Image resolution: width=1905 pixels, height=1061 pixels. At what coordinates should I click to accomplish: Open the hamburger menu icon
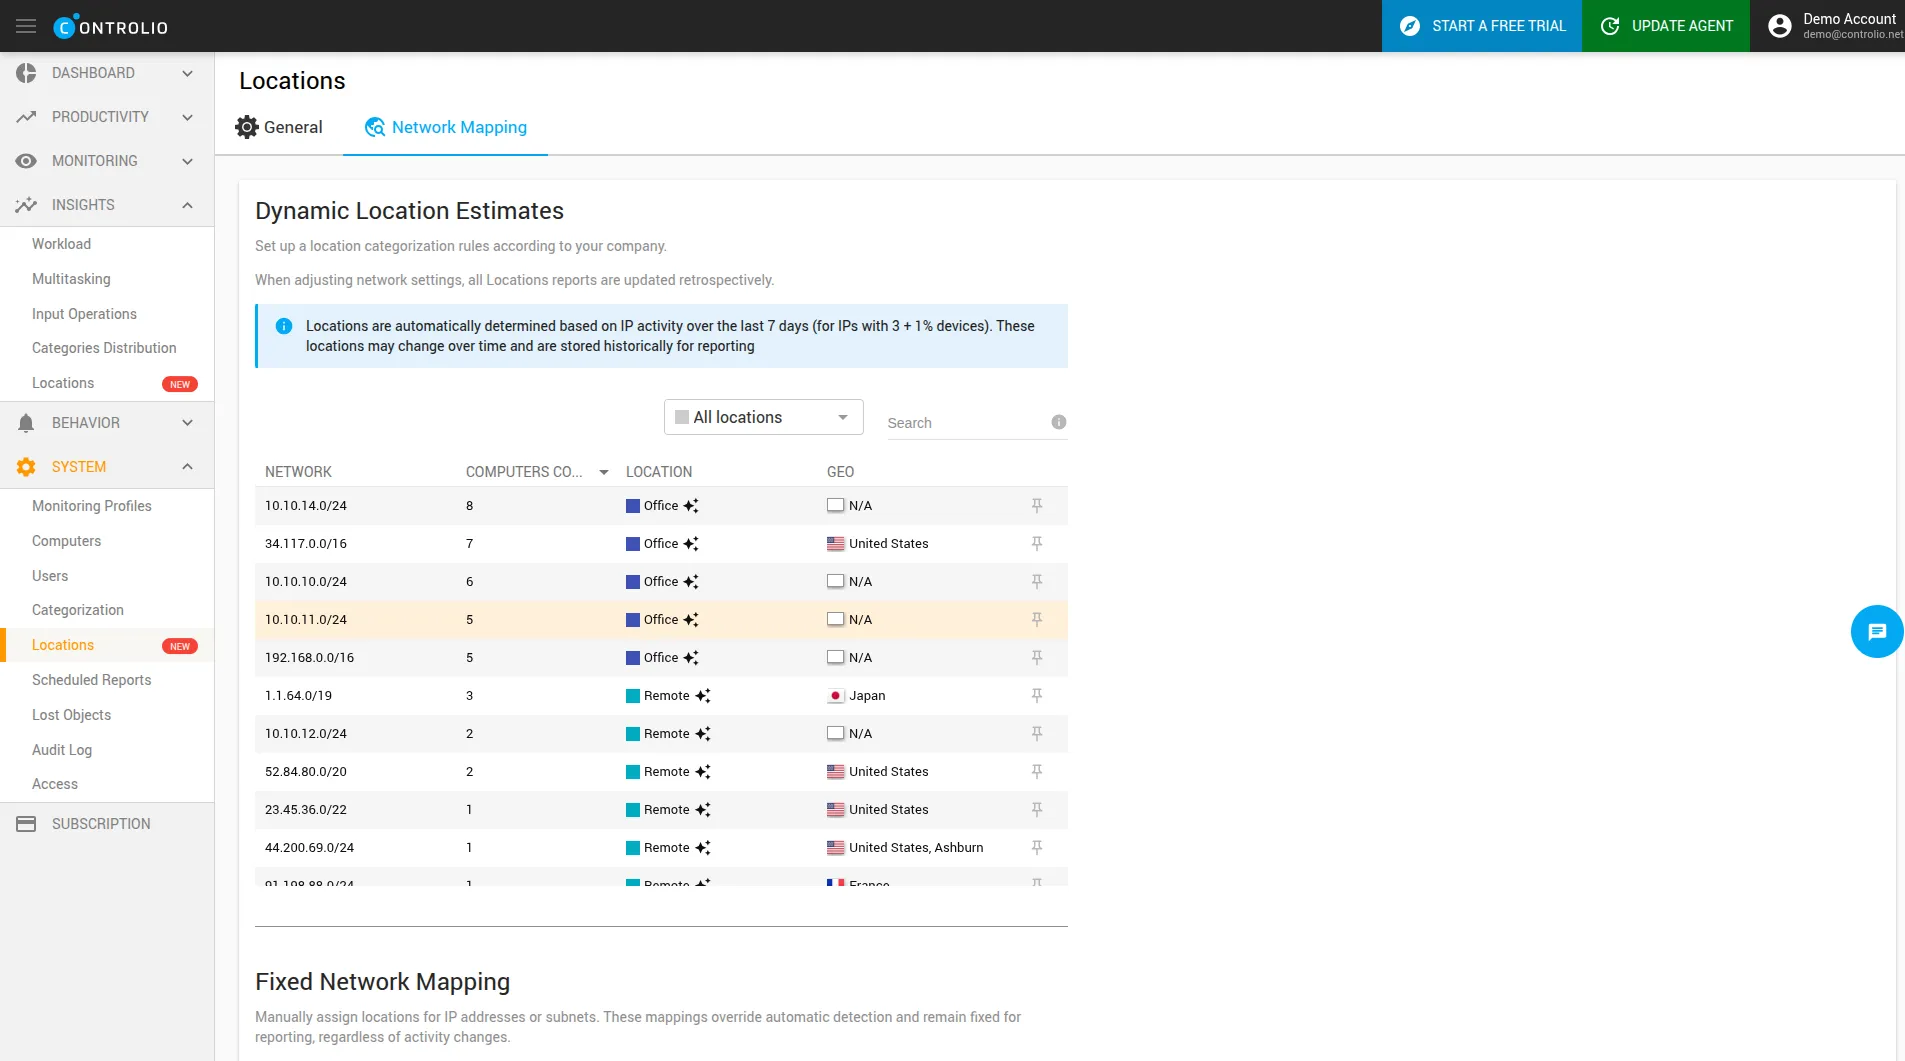pos(26,26)
